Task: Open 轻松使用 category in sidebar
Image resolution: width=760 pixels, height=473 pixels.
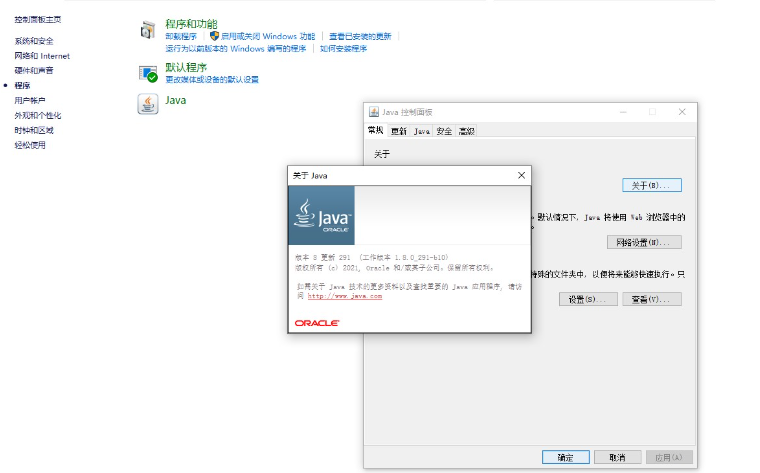Action: [x=30, y=145]
